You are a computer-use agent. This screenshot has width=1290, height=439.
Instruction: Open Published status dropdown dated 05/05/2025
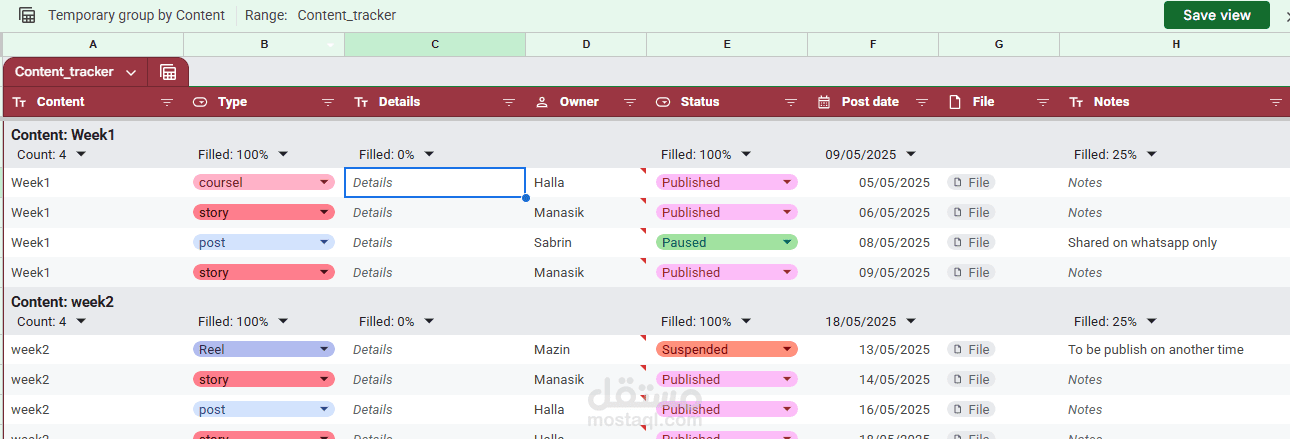pos(788,183)
